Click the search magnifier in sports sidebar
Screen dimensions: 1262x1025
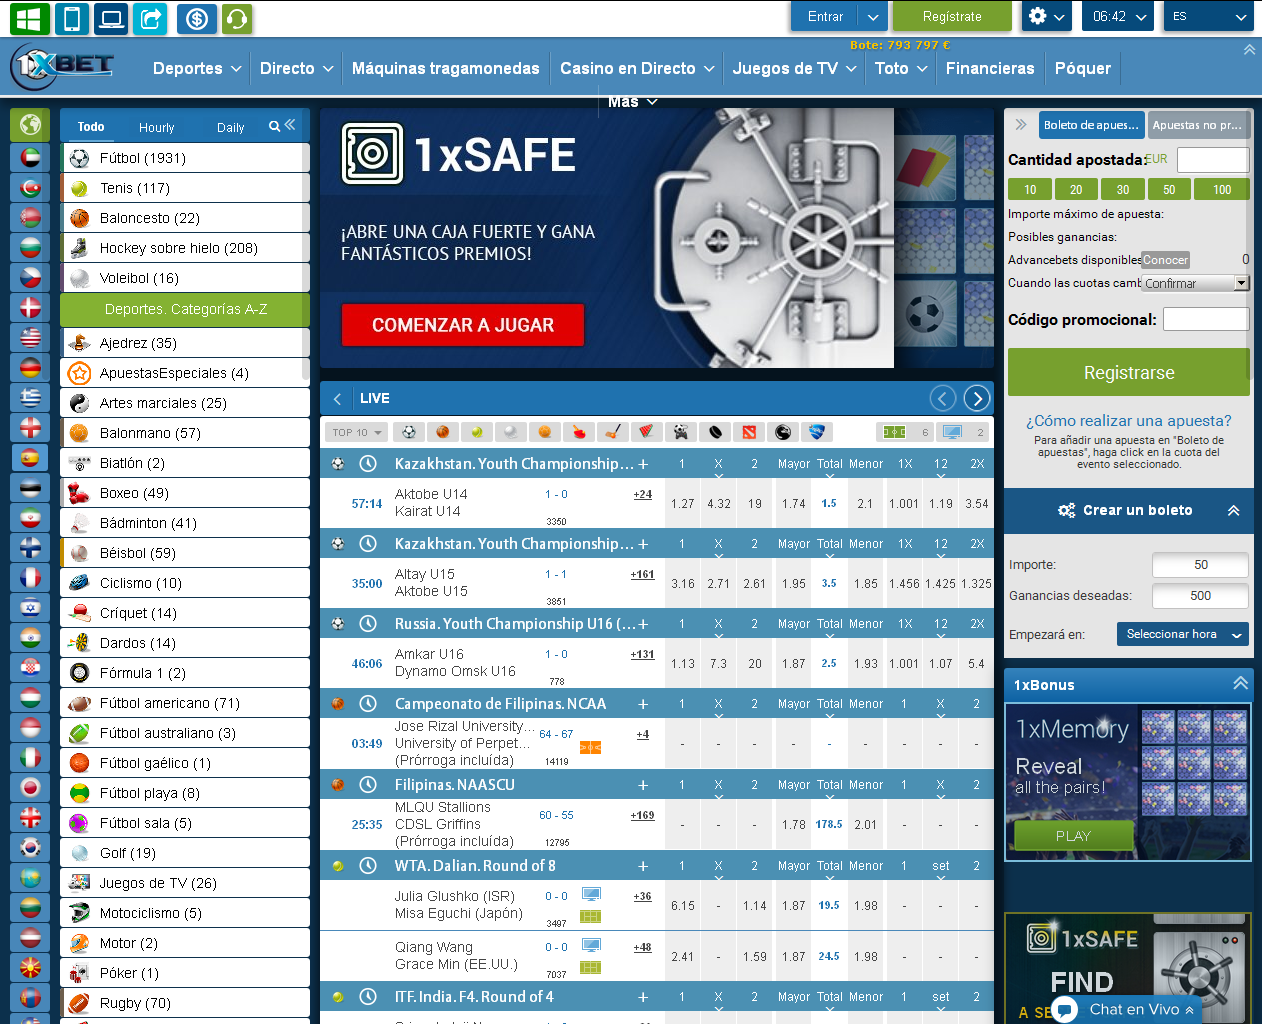tap(274, 126)
